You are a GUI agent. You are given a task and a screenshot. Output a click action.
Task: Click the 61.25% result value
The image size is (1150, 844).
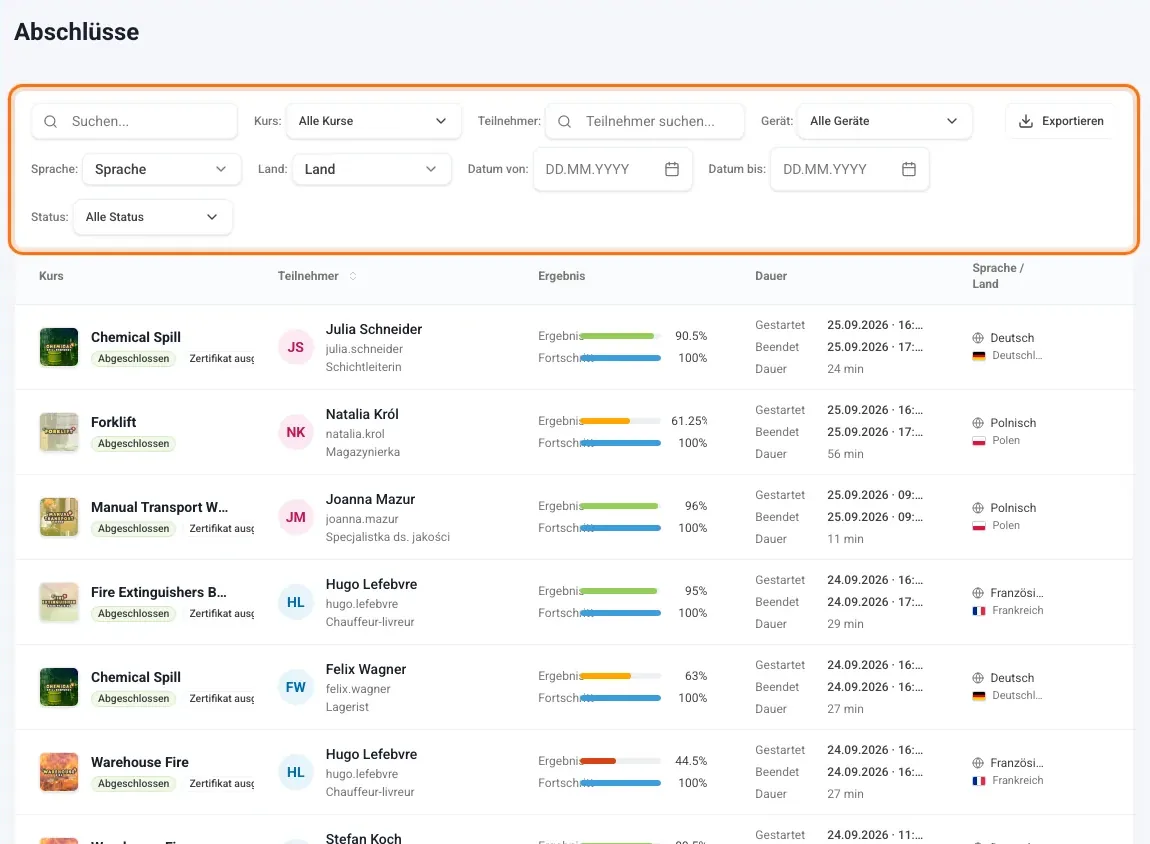pos(689,421)
